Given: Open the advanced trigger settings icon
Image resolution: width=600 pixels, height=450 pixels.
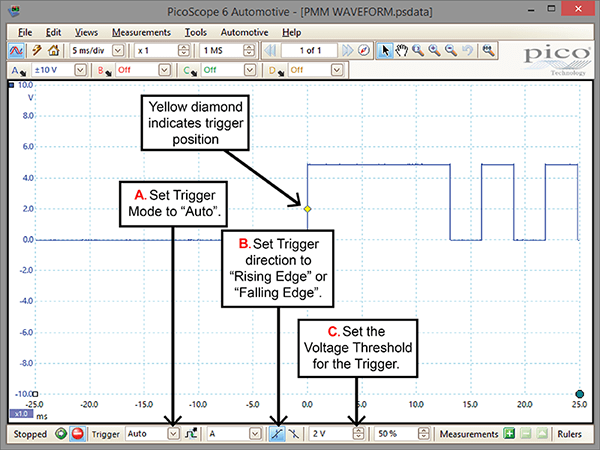Looking at the screenshot, I should click(191, 434).
